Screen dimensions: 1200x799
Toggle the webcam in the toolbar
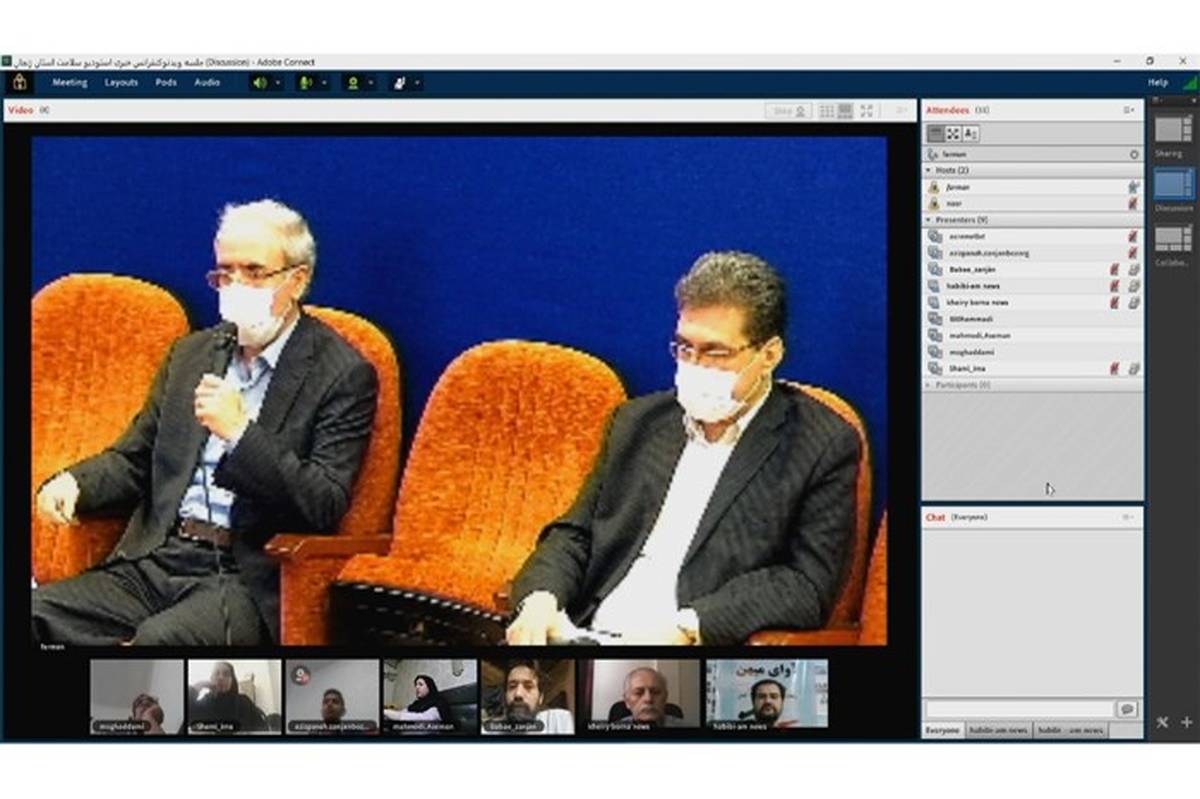pos(352,83)
